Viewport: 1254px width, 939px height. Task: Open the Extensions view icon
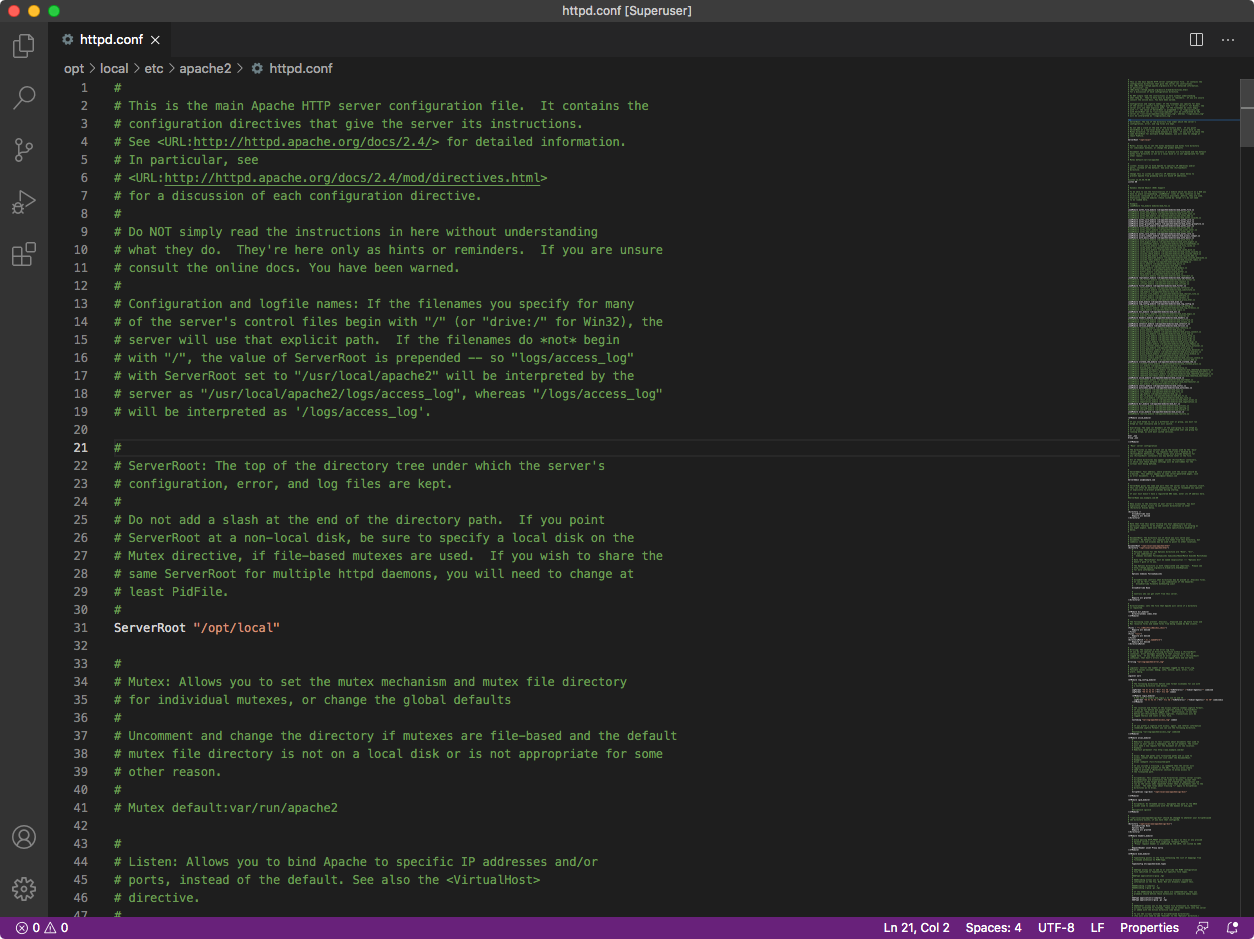coord(23,255)
